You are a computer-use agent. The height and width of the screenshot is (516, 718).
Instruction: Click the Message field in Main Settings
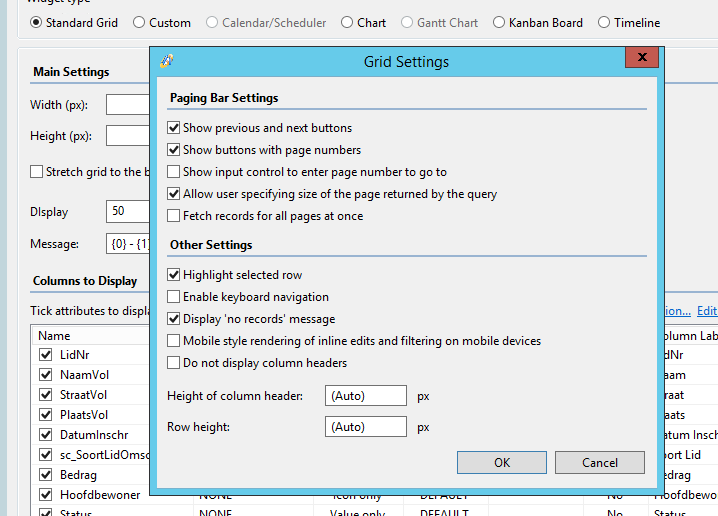pyautogui.click(x=128, y=244)
